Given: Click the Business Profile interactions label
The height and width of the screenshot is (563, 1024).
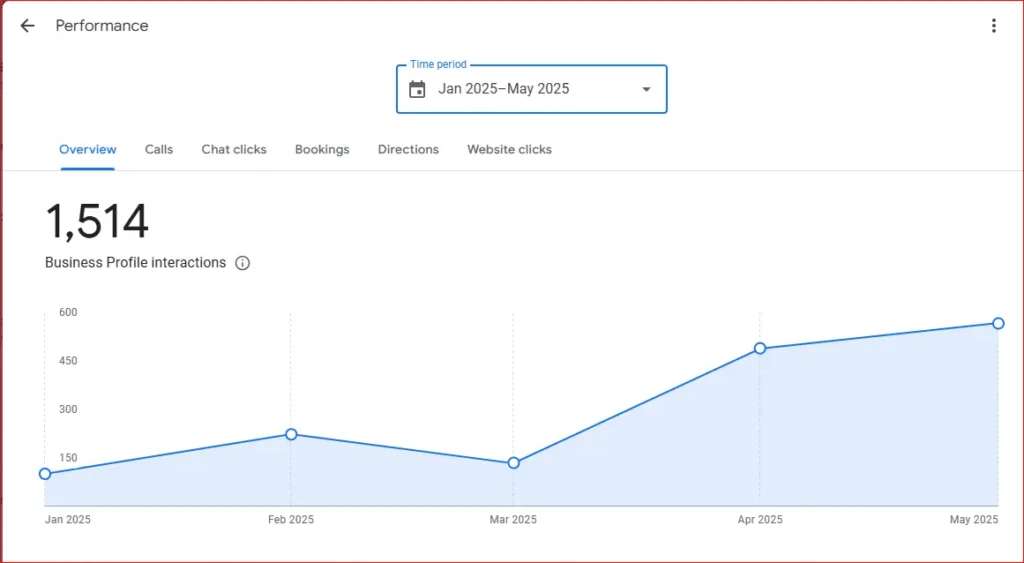Looking at the screenshot, I should [135, 263].
